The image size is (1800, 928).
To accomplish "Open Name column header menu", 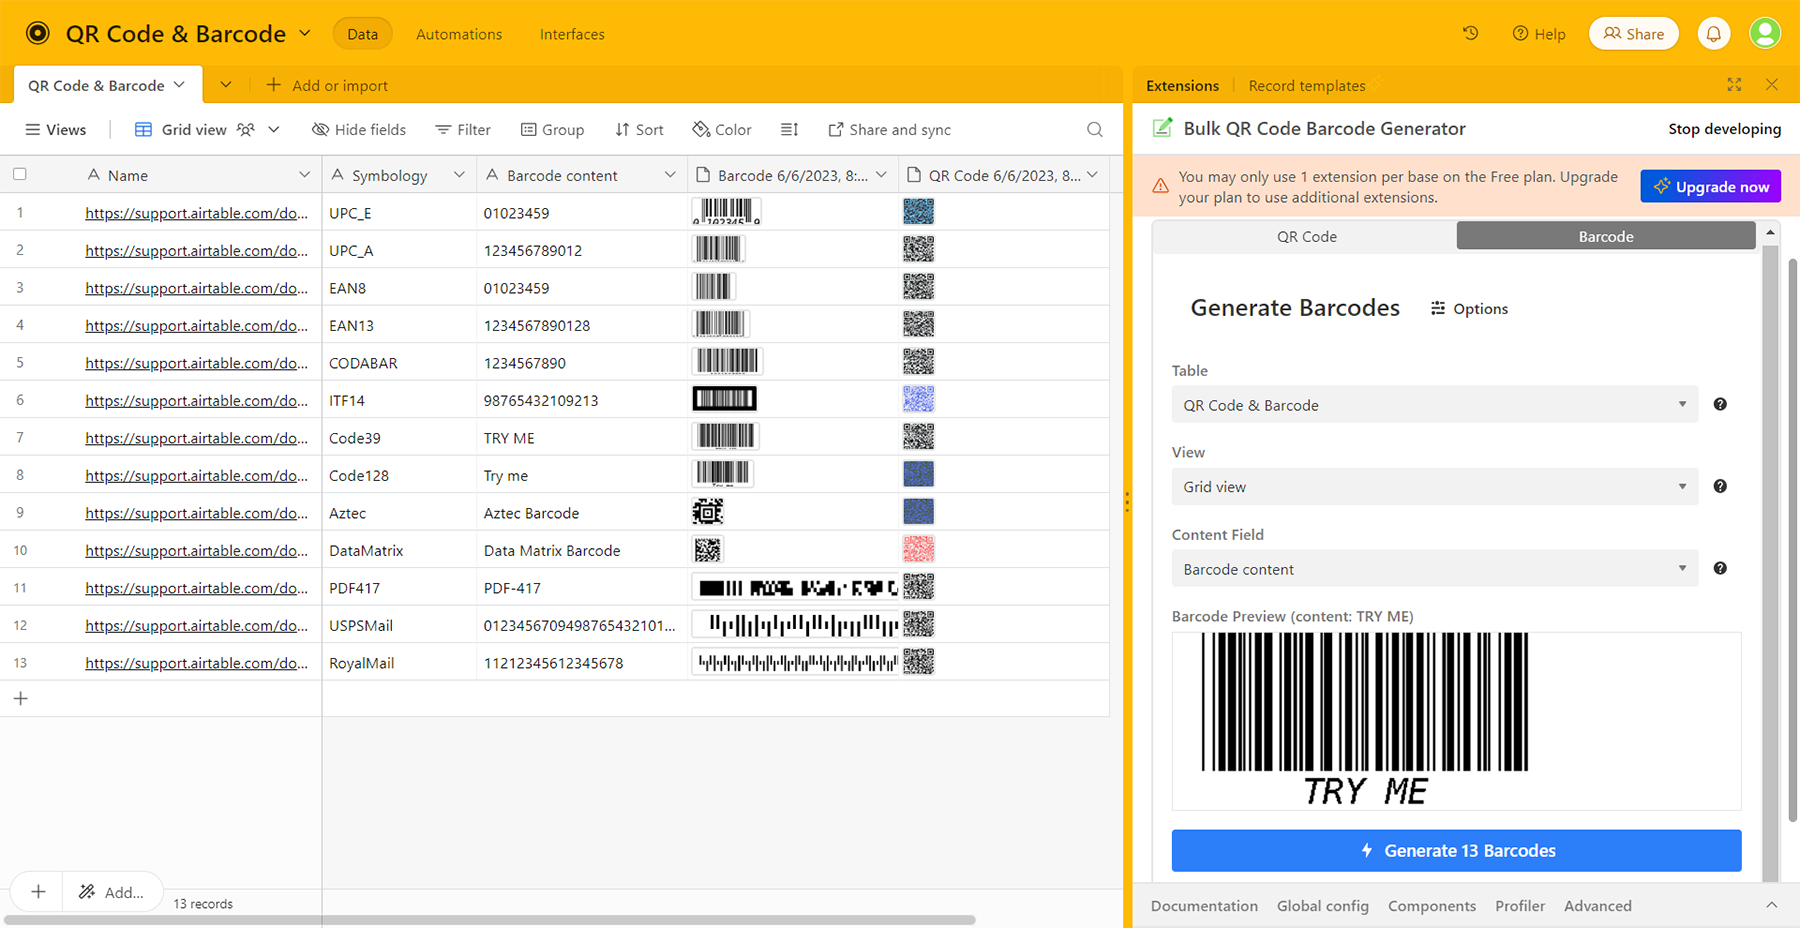I will (x=304, y=175).
